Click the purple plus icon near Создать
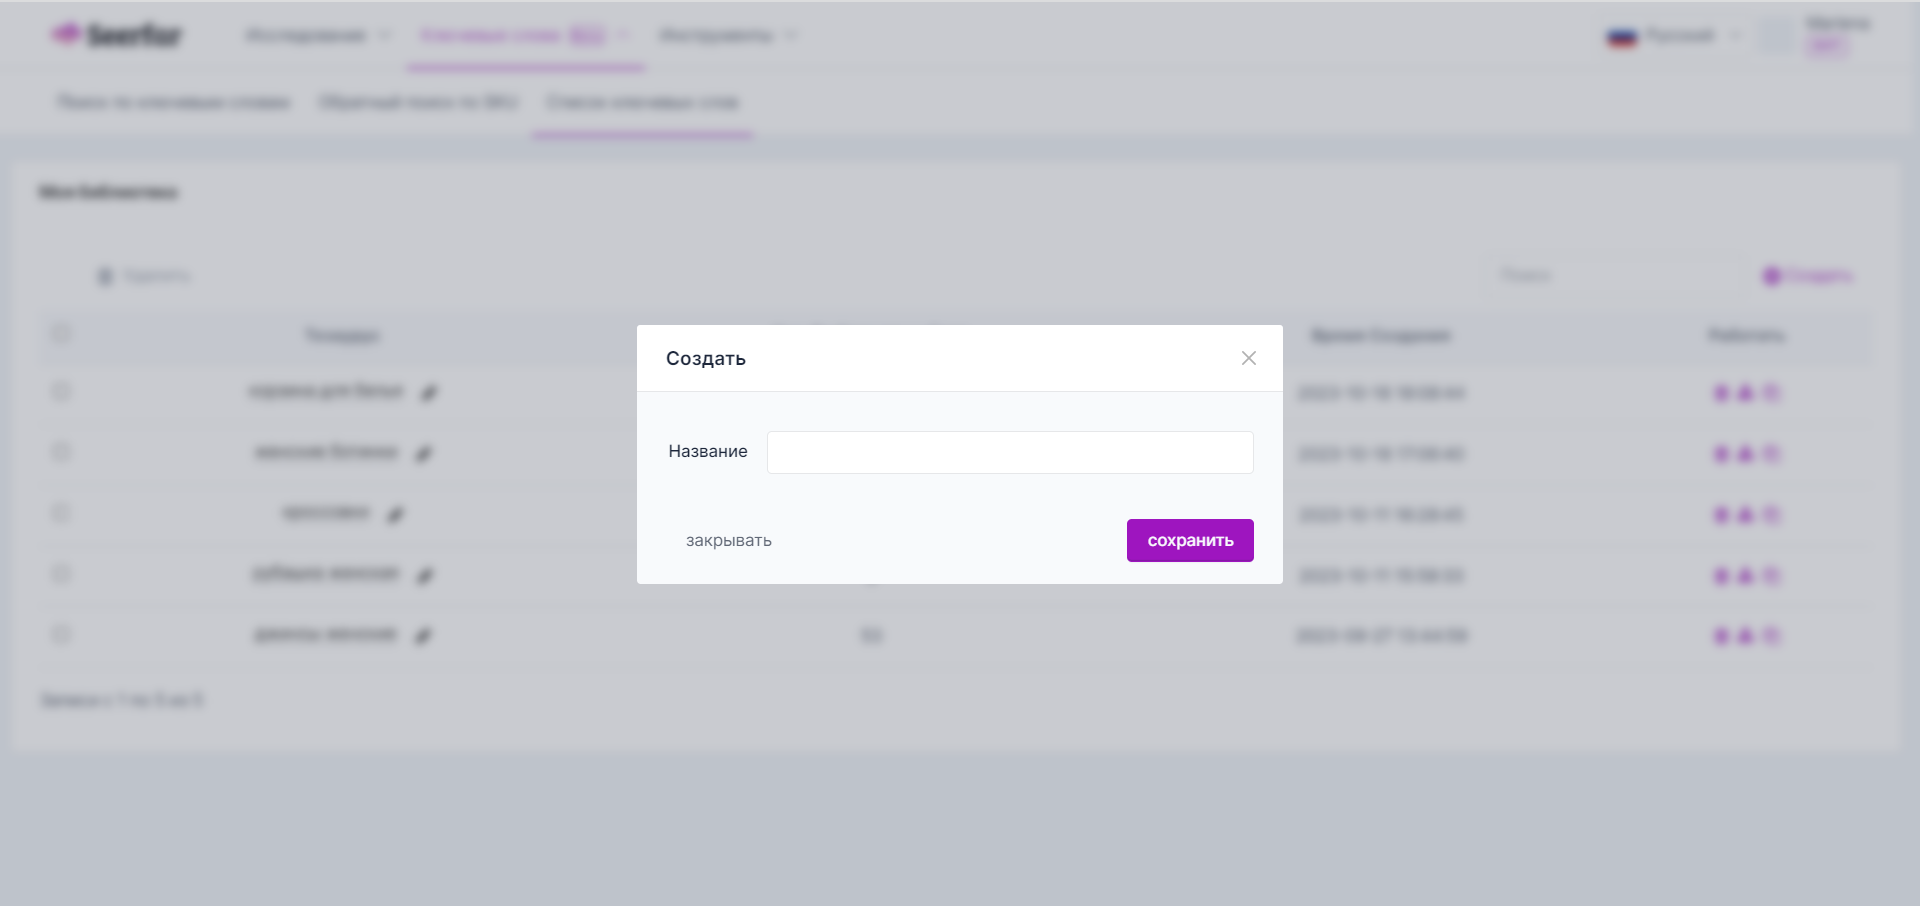1920x906 pixels. tap(1771, 276)
